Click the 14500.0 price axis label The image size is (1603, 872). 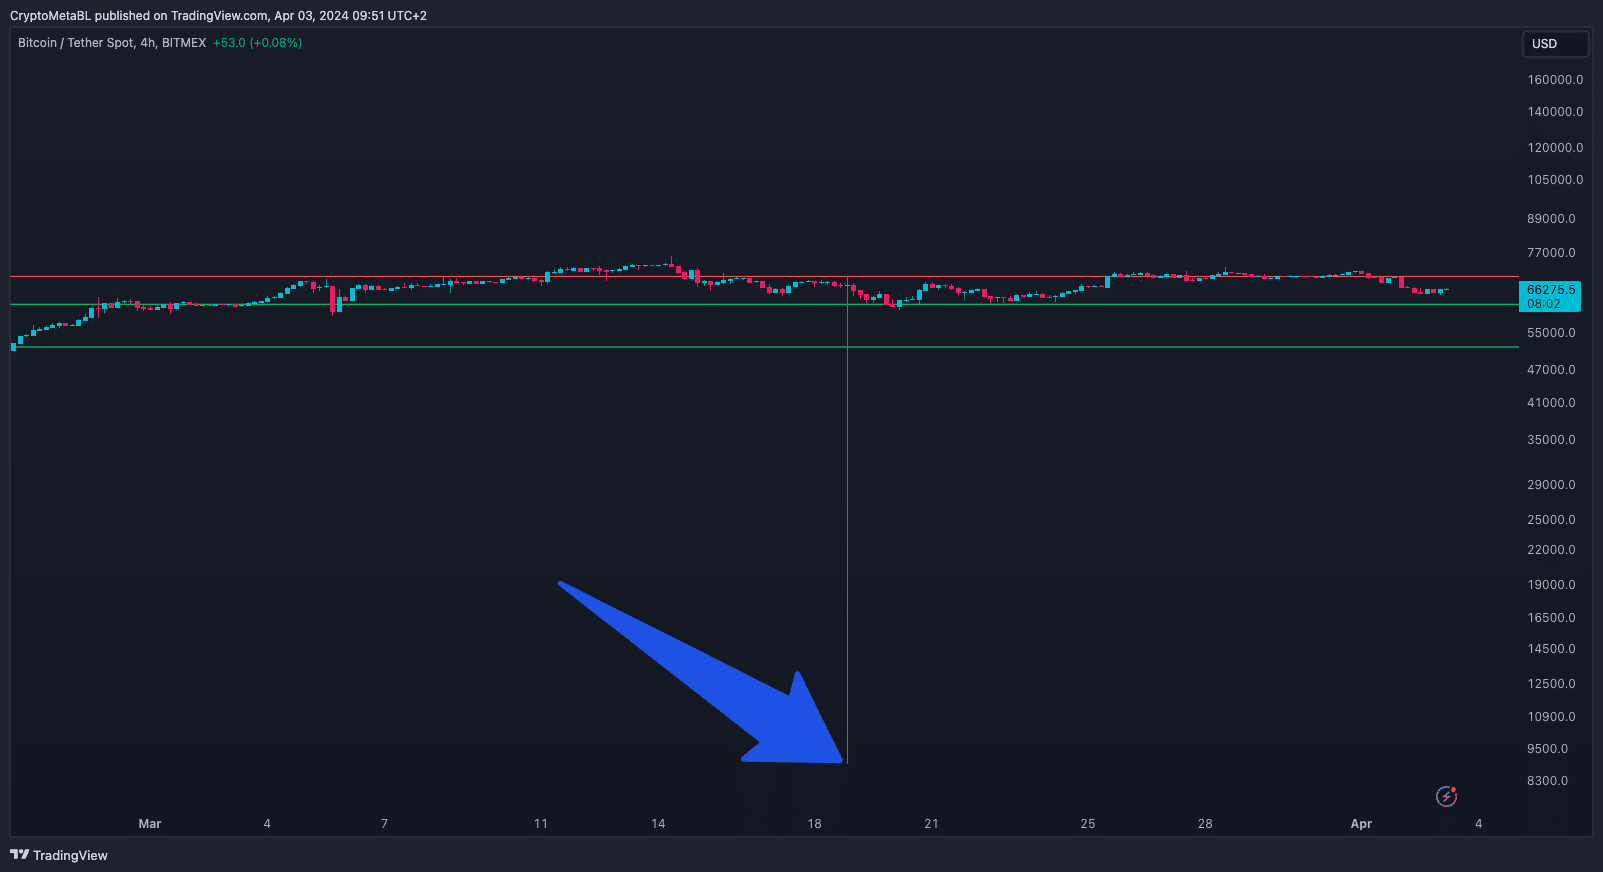tap(1551, 649)
